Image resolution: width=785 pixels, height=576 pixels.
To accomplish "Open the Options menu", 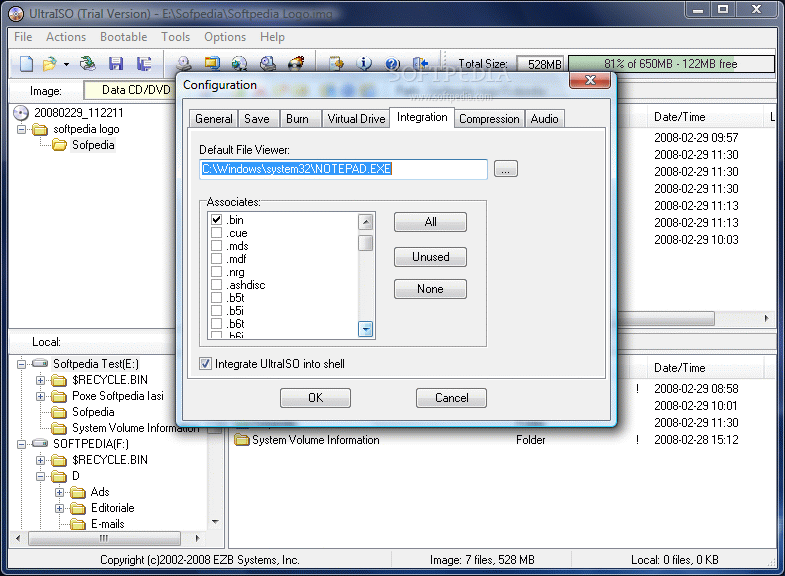I will click(x=225, y=37).
